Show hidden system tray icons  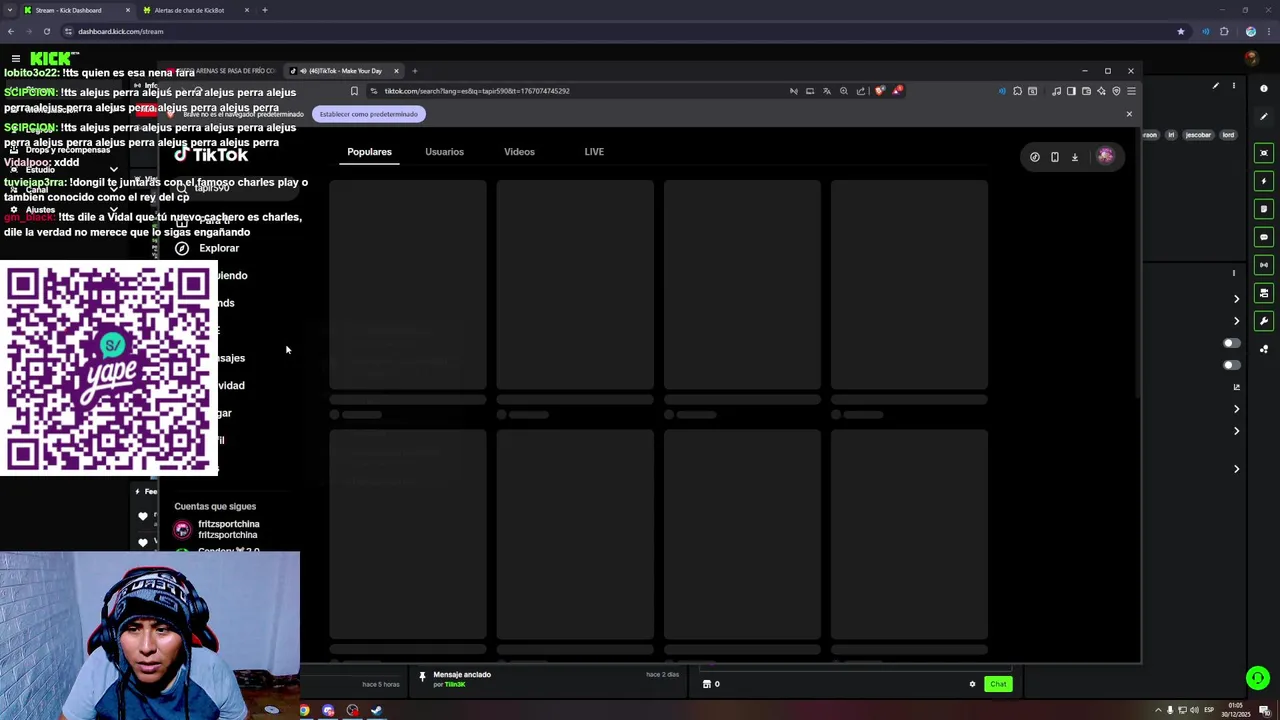pyautogui.click(x=1158, y=711)
